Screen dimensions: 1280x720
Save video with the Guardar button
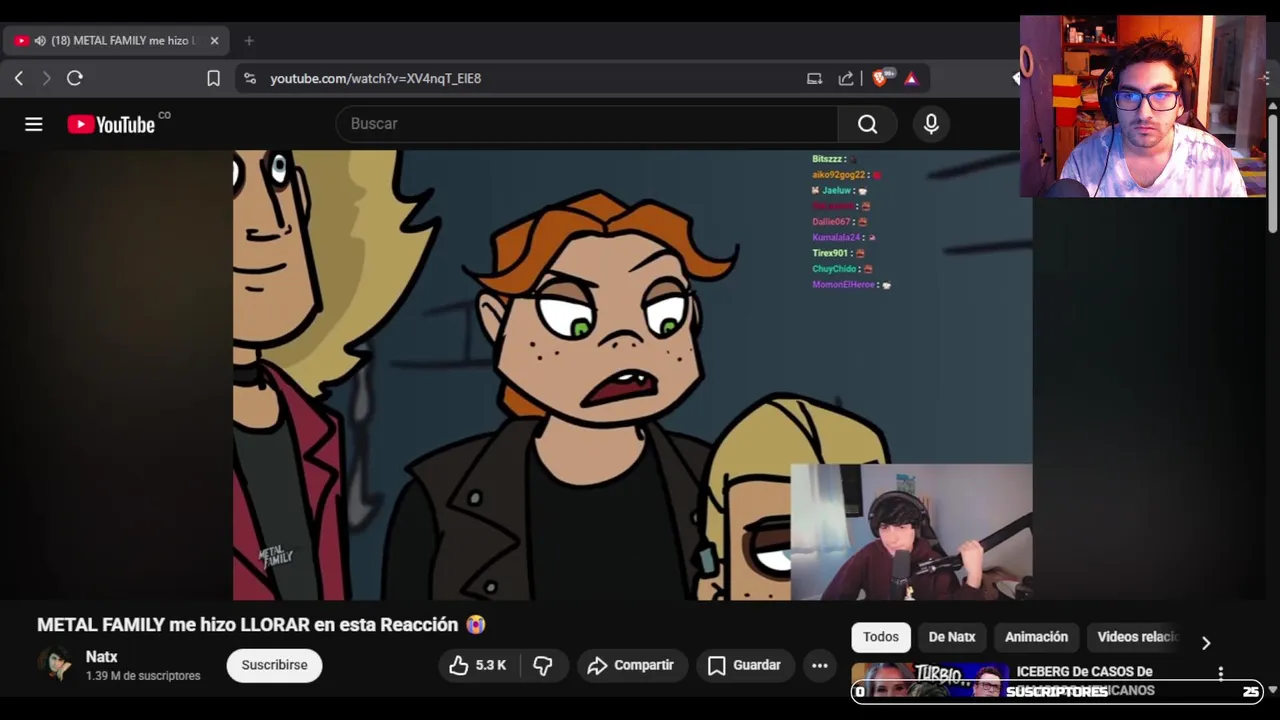[x=745, y=665]
